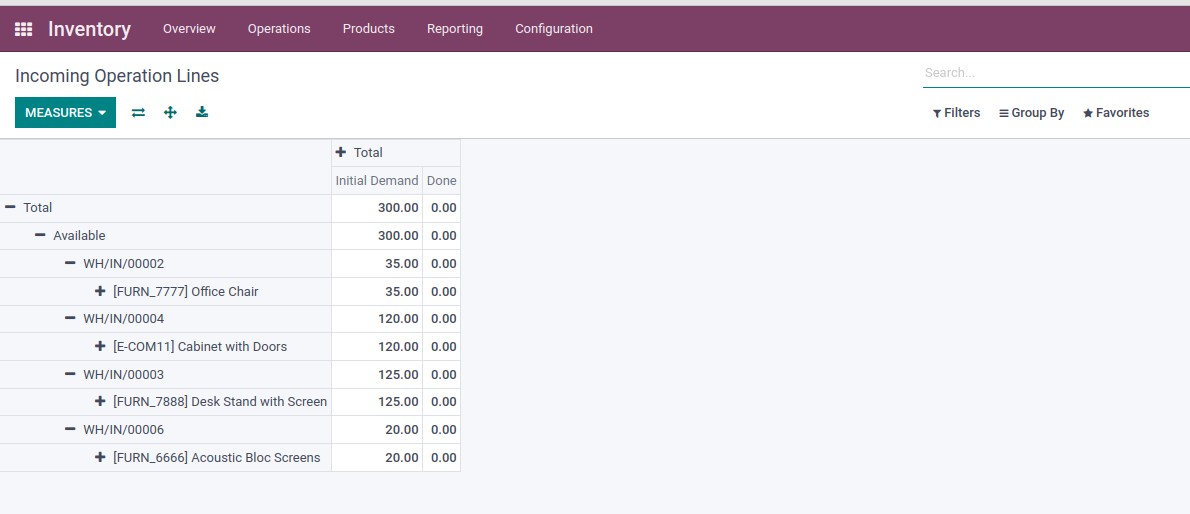Open the Group By dropdown

point(1031,113)
